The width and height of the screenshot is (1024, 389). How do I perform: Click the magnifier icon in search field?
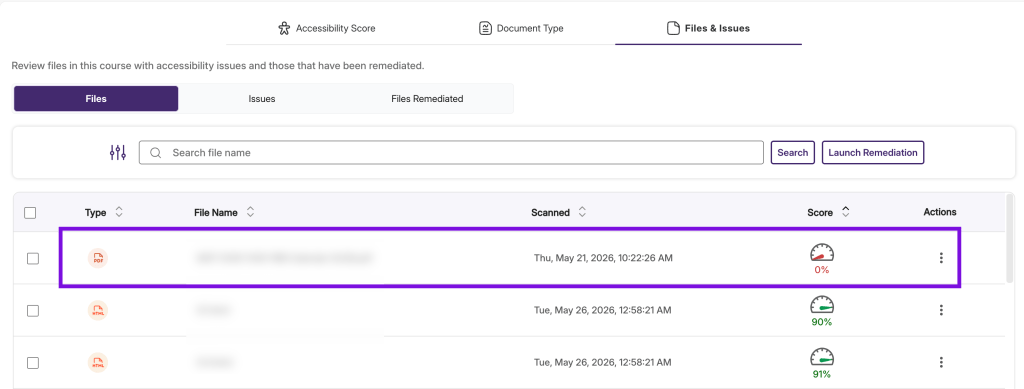coord(155,153)
